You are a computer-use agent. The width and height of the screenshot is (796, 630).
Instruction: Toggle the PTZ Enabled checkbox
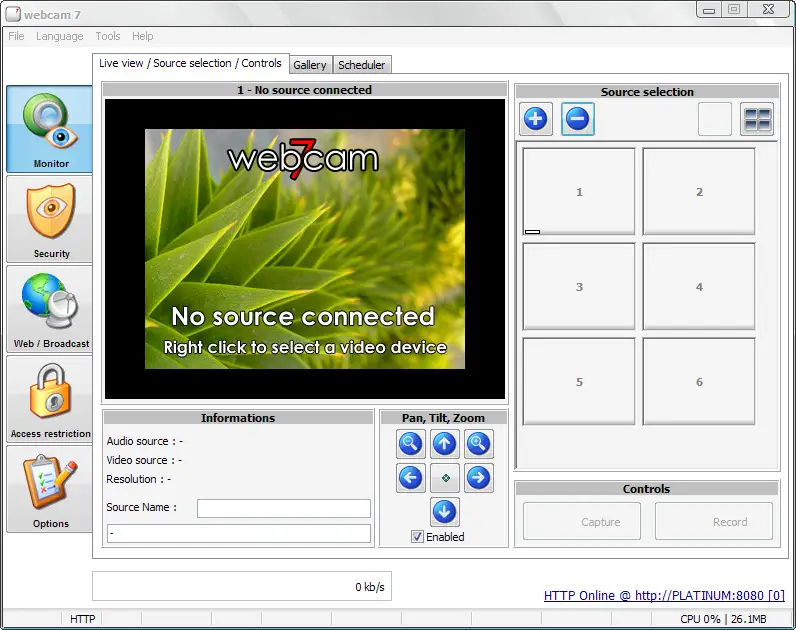(x=417, y=537)
